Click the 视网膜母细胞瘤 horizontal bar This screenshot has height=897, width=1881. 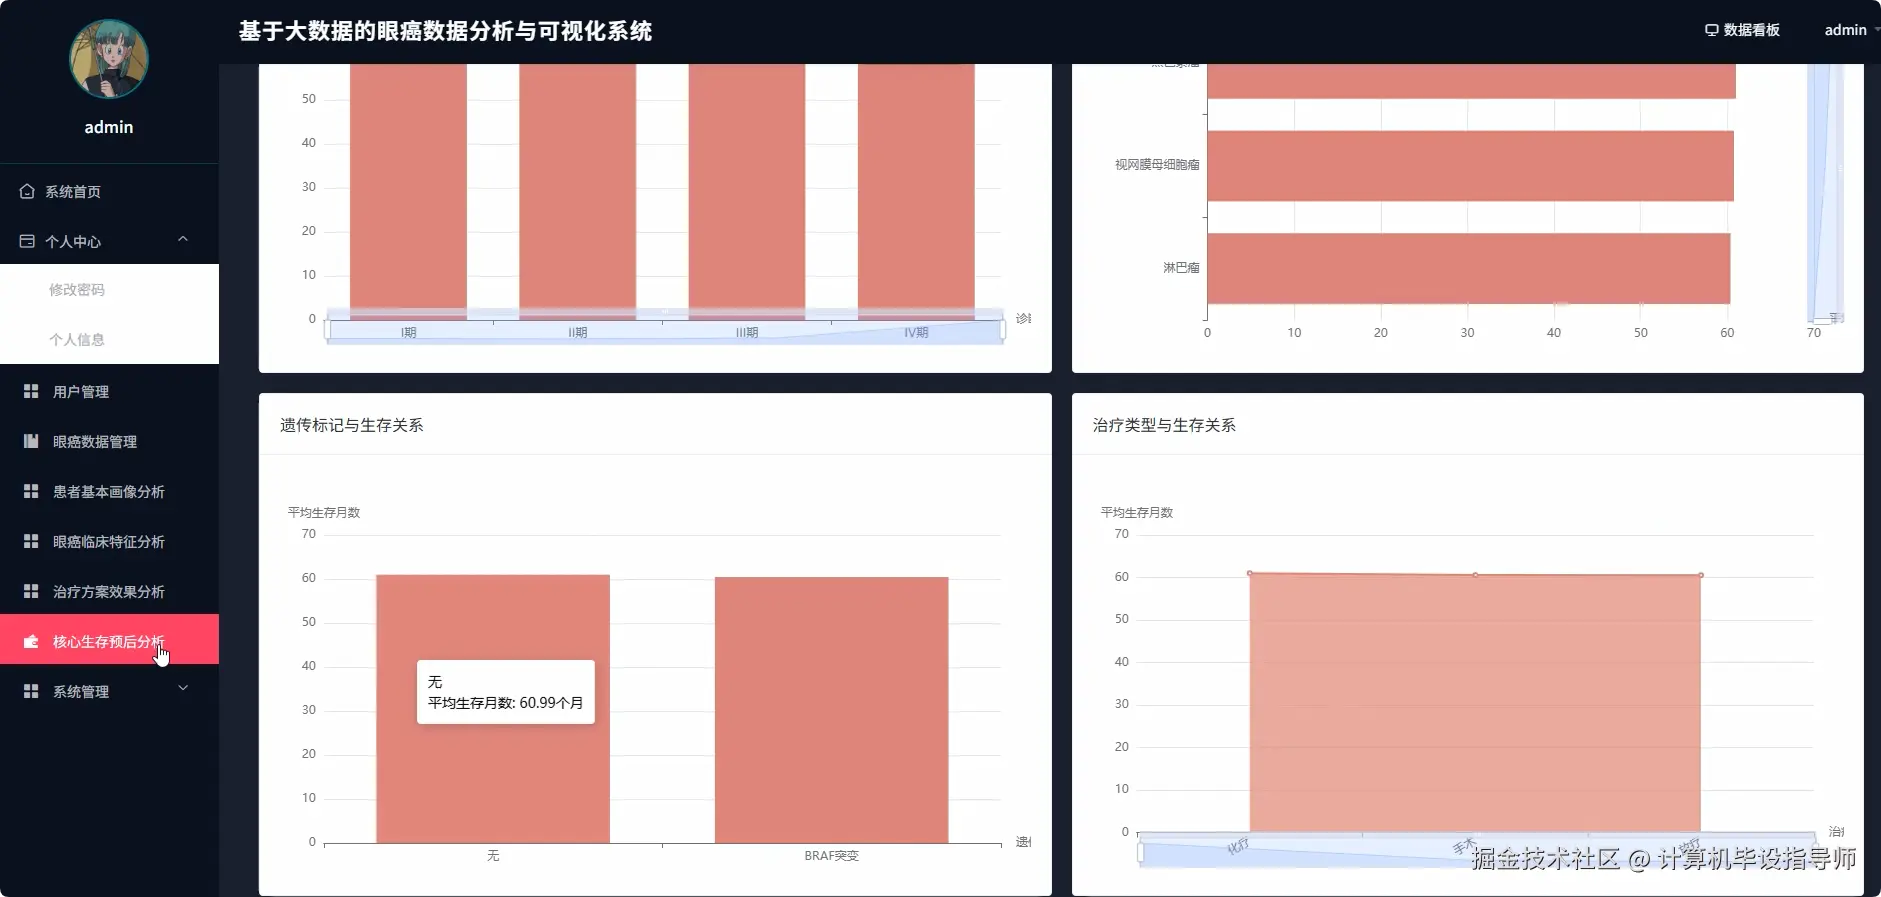(1470, 166)
